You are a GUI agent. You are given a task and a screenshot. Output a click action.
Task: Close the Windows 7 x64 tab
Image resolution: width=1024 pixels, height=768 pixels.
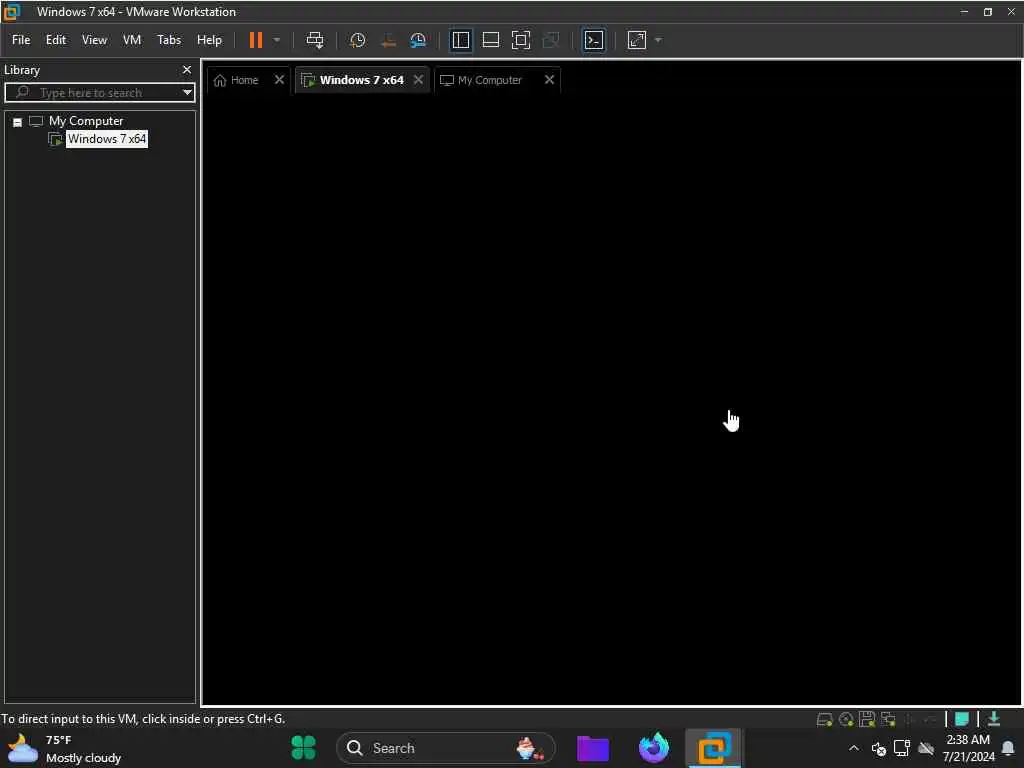418,80
